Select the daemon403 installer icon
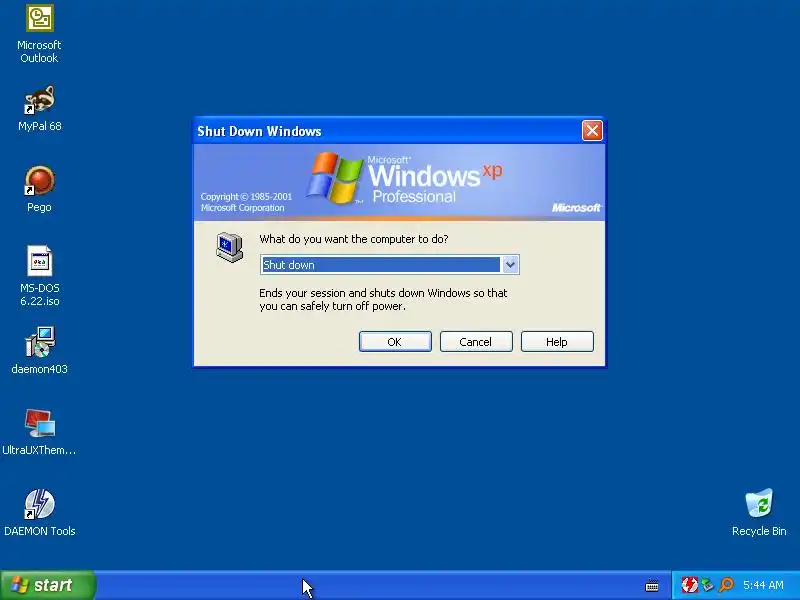This screenshot has width=800, height=600. [x=39, y=342]
